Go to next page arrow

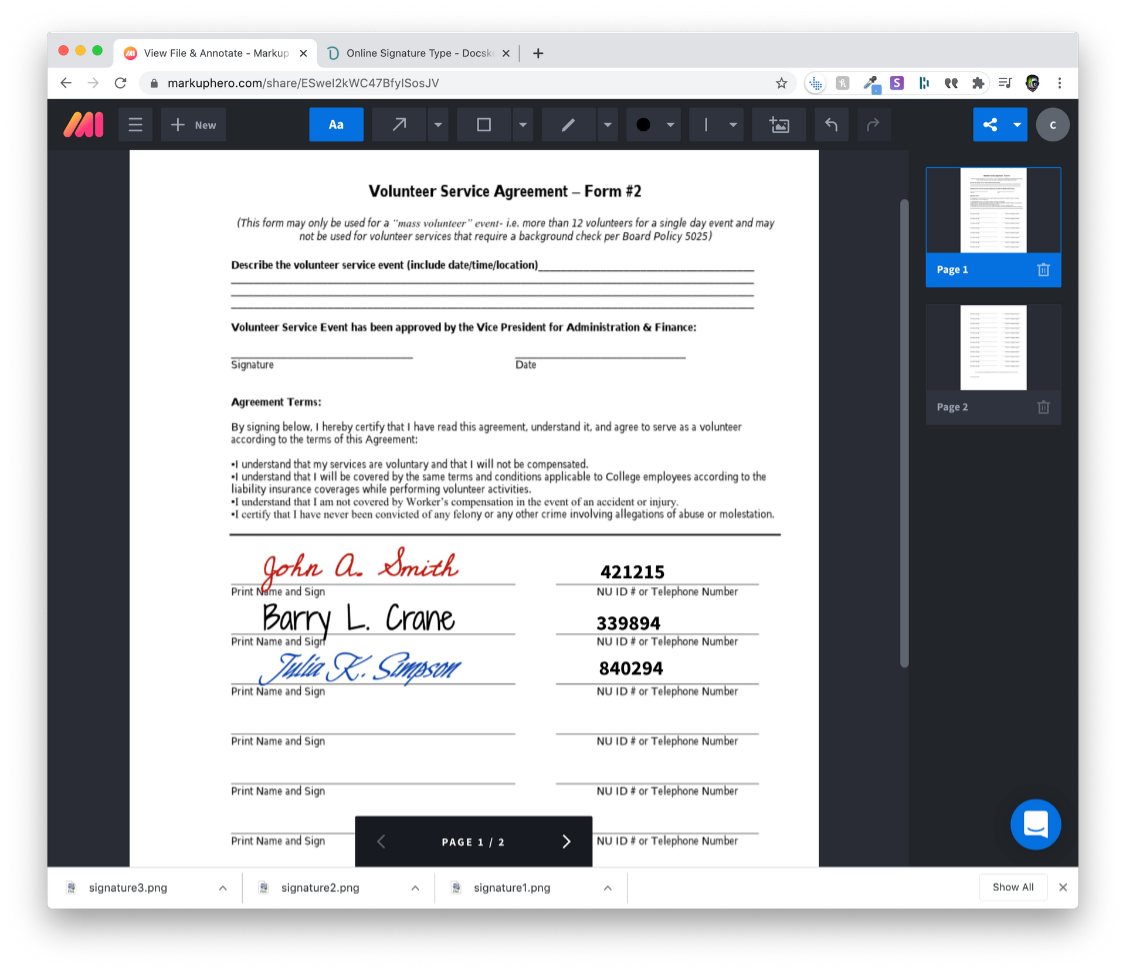pos(566,841)
